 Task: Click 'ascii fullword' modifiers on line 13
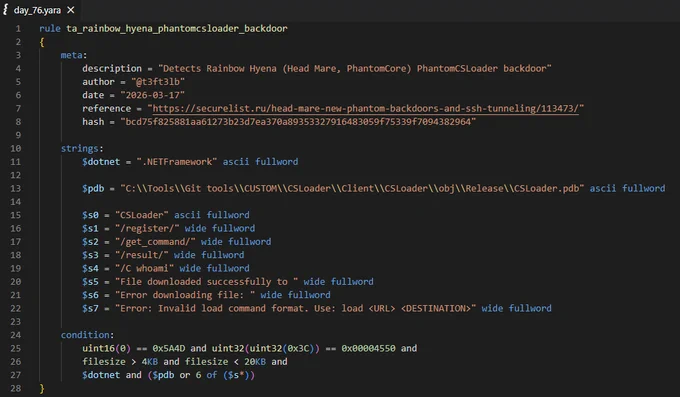pos(627,188)
